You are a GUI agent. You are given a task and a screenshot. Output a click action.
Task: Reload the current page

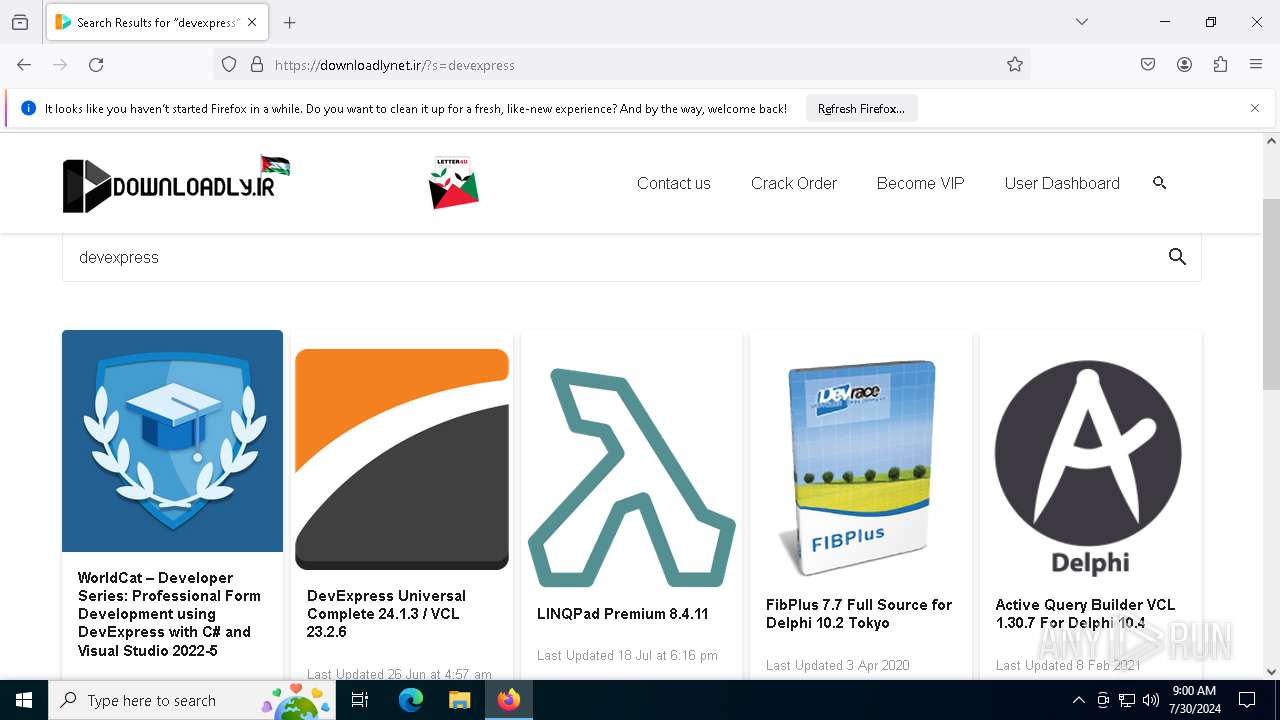[96, 65]
